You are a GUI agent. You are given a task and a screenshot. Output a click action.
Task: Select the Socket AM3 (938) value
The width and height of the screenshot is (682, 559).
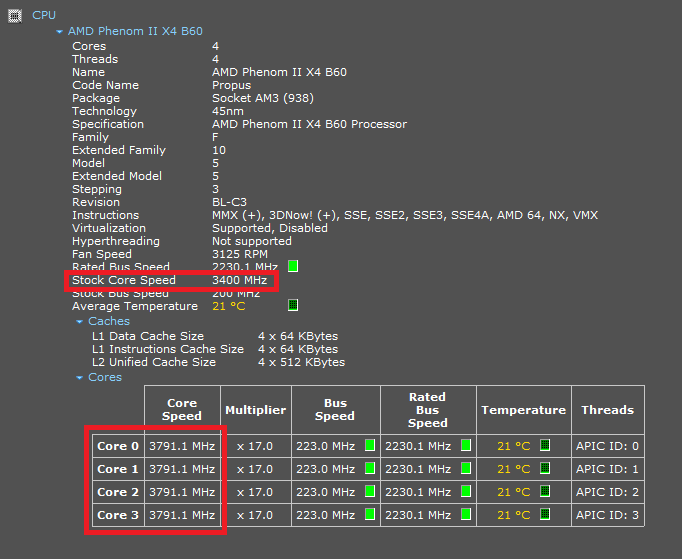click(x=263, y=98)
